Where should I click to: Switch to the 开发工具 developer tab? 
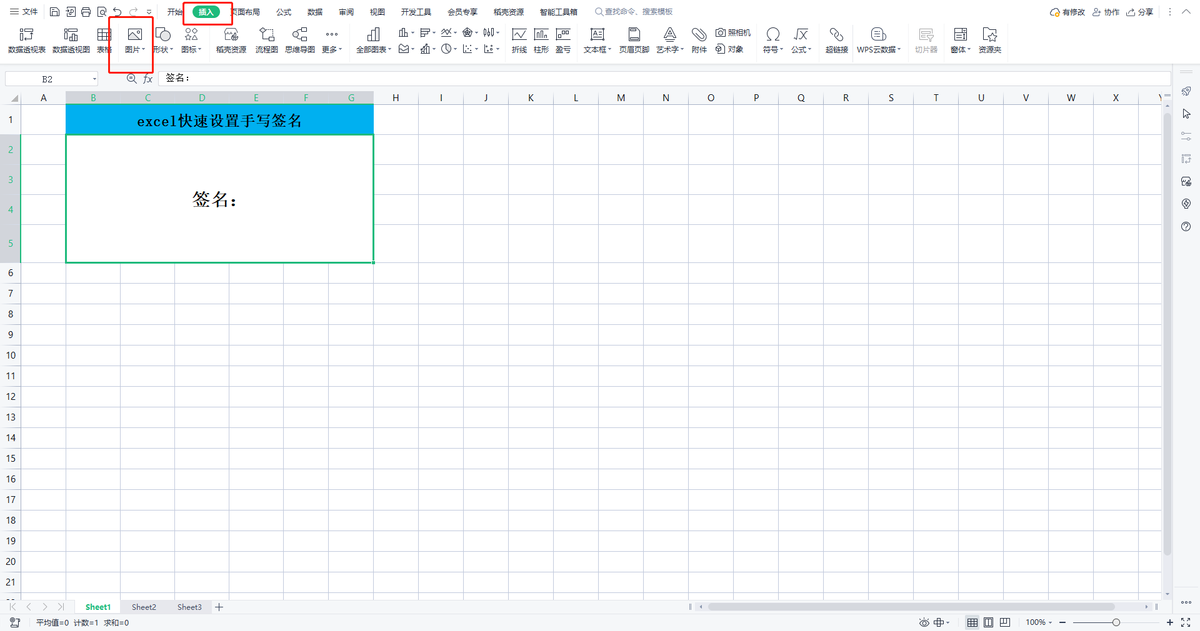tap(416, 12)
